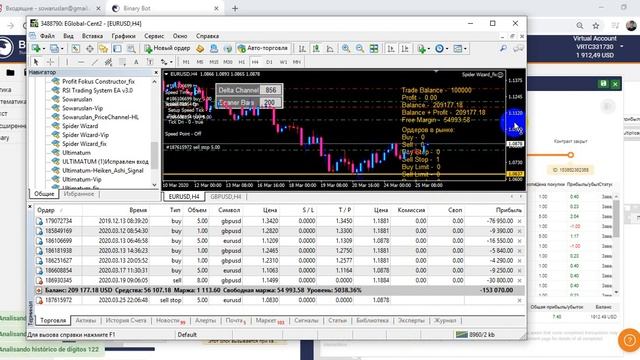The width and height of the screenshot is (640, 360).
Task: Zoom in on the chart
Action: tap(346, 49)
